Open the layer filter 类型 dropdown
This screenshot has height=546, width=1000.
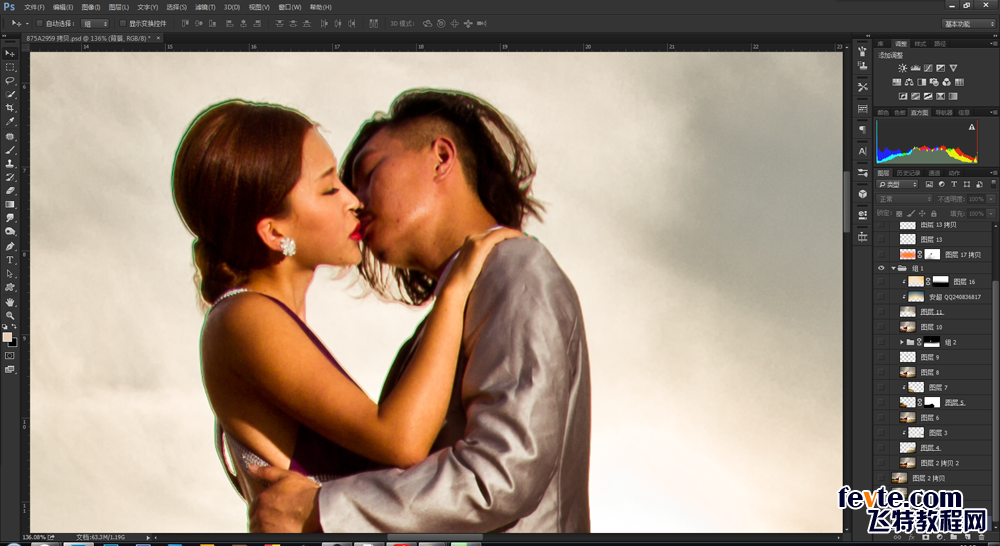point(899,184)
